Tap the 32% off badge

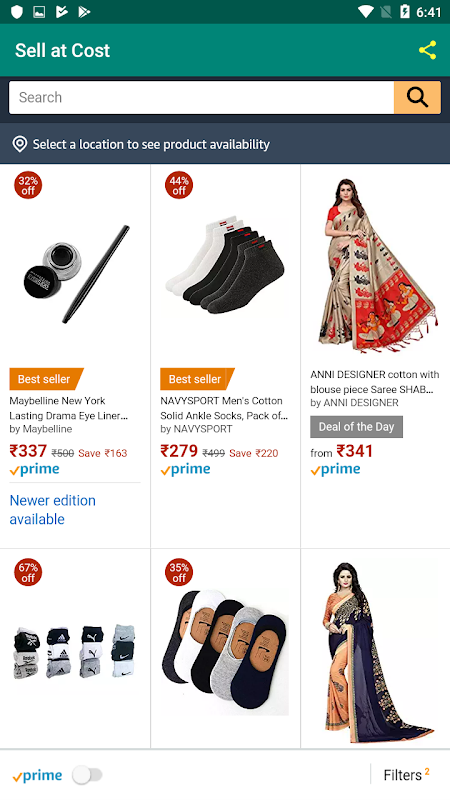point(28,185)
